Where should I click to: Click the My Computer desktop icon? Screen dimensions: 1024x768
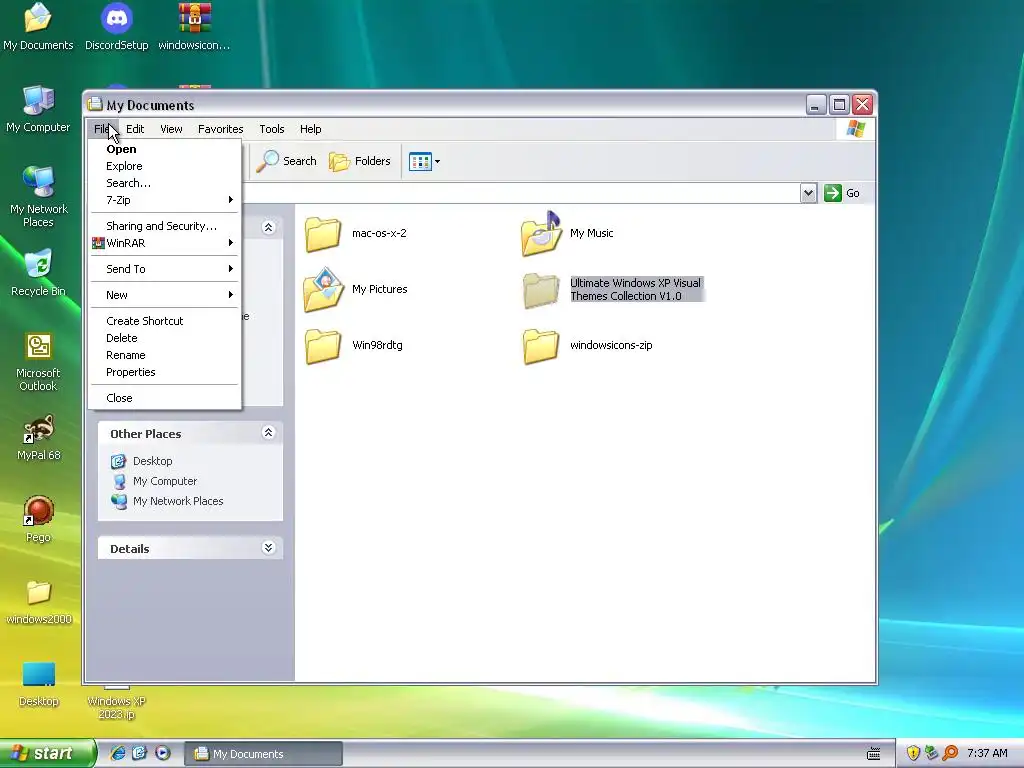[x=38, y=110]
